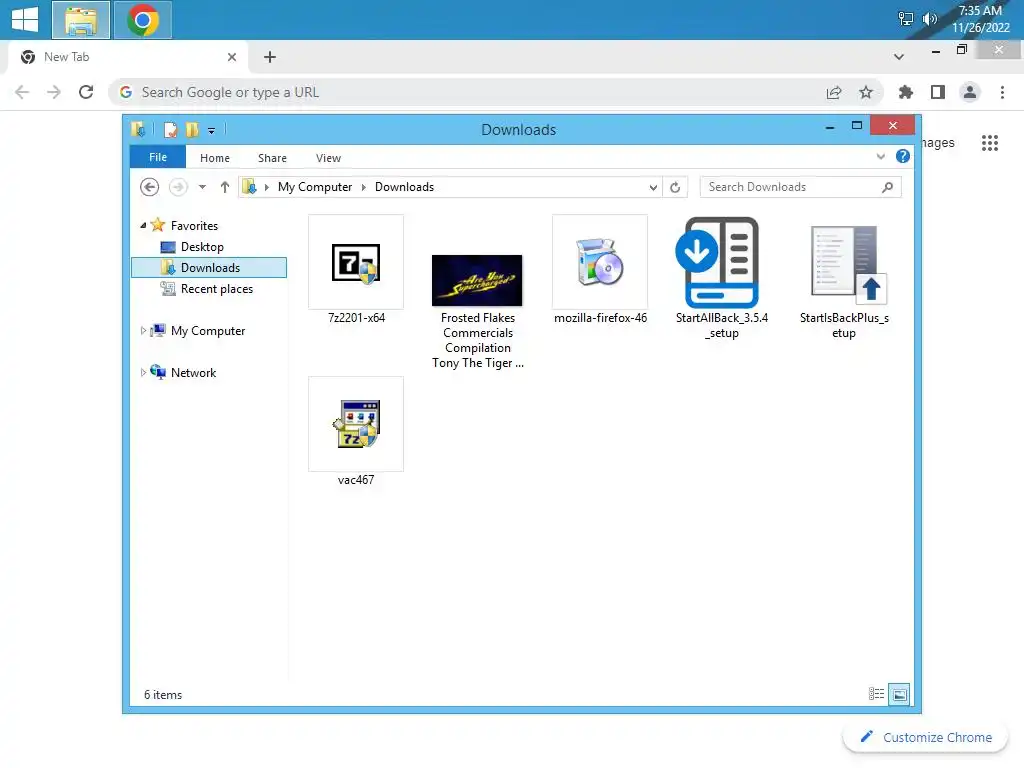
Task: Click the search magnifier in Downloads
Action: (x=887, y=187)
